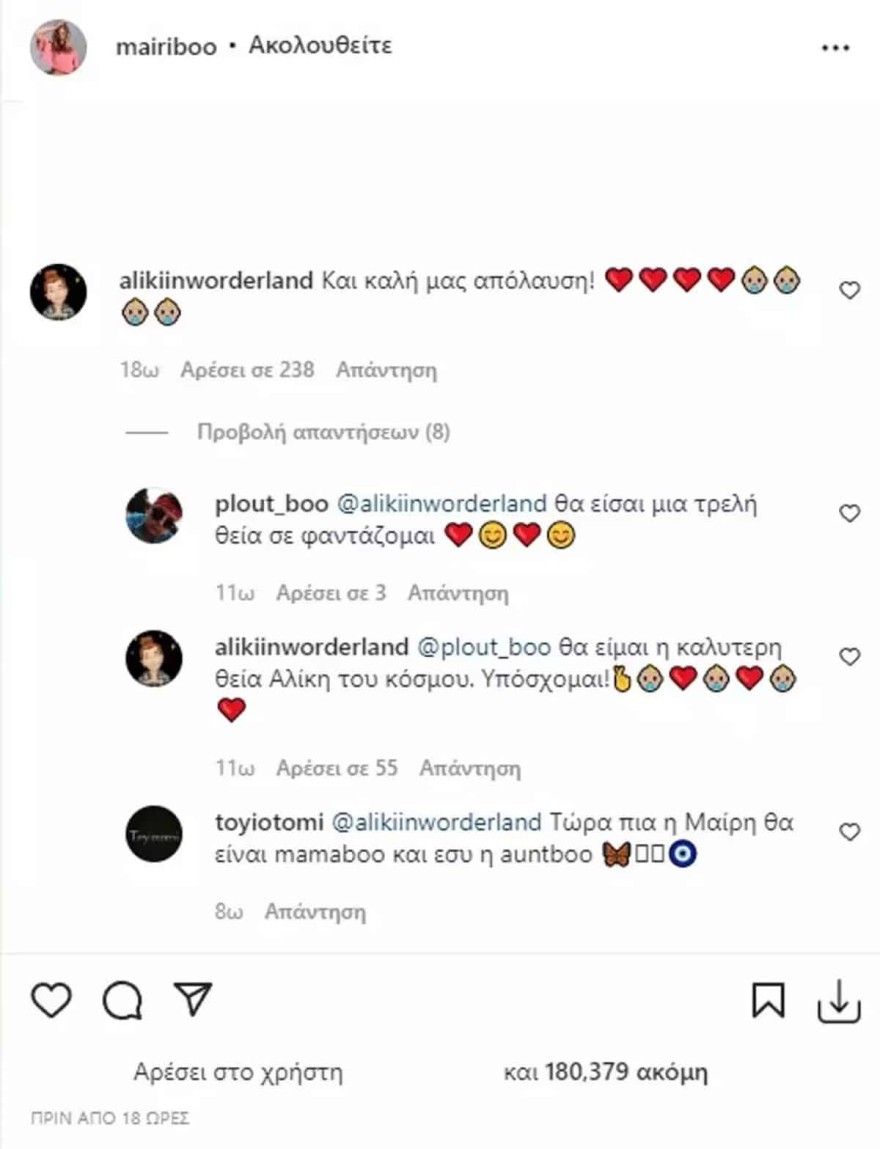Open mairiboo's profile picture avatar

point(58,47)
